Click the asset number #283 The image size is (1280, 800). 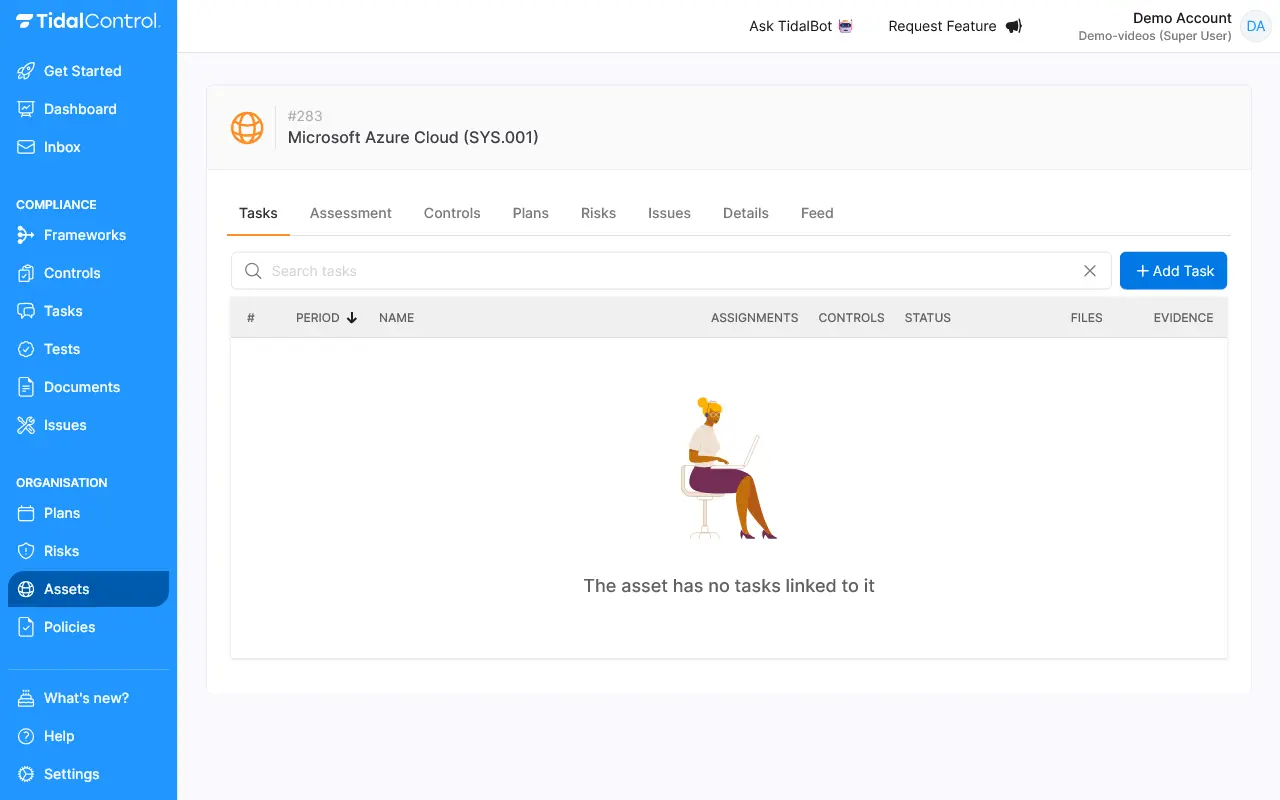coord(305,116)
